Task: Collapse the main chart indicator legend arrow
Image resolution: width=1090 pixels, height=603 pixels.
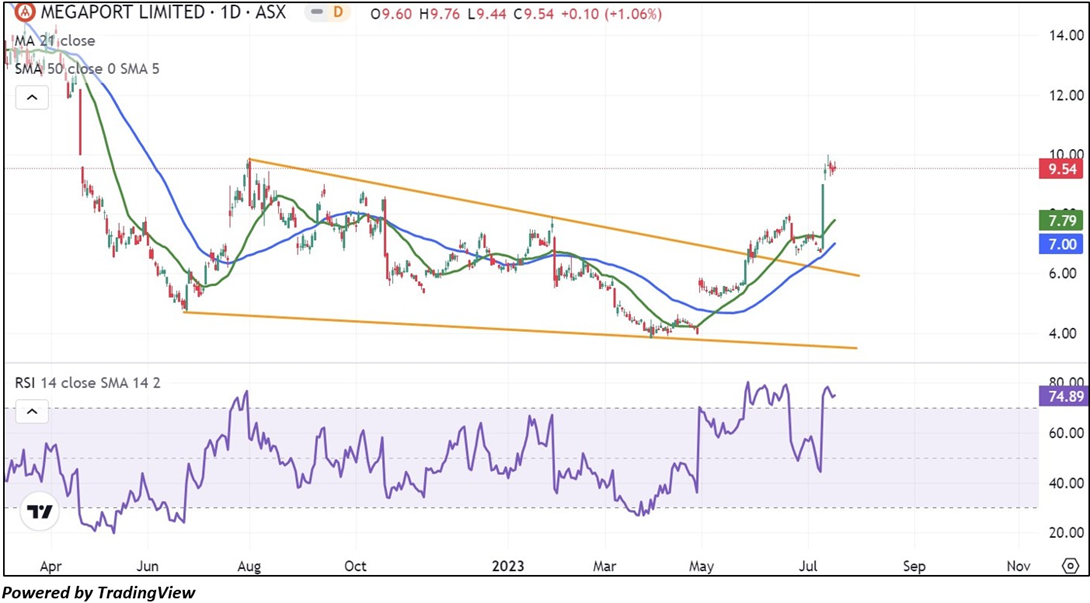Action: (32, 97)
